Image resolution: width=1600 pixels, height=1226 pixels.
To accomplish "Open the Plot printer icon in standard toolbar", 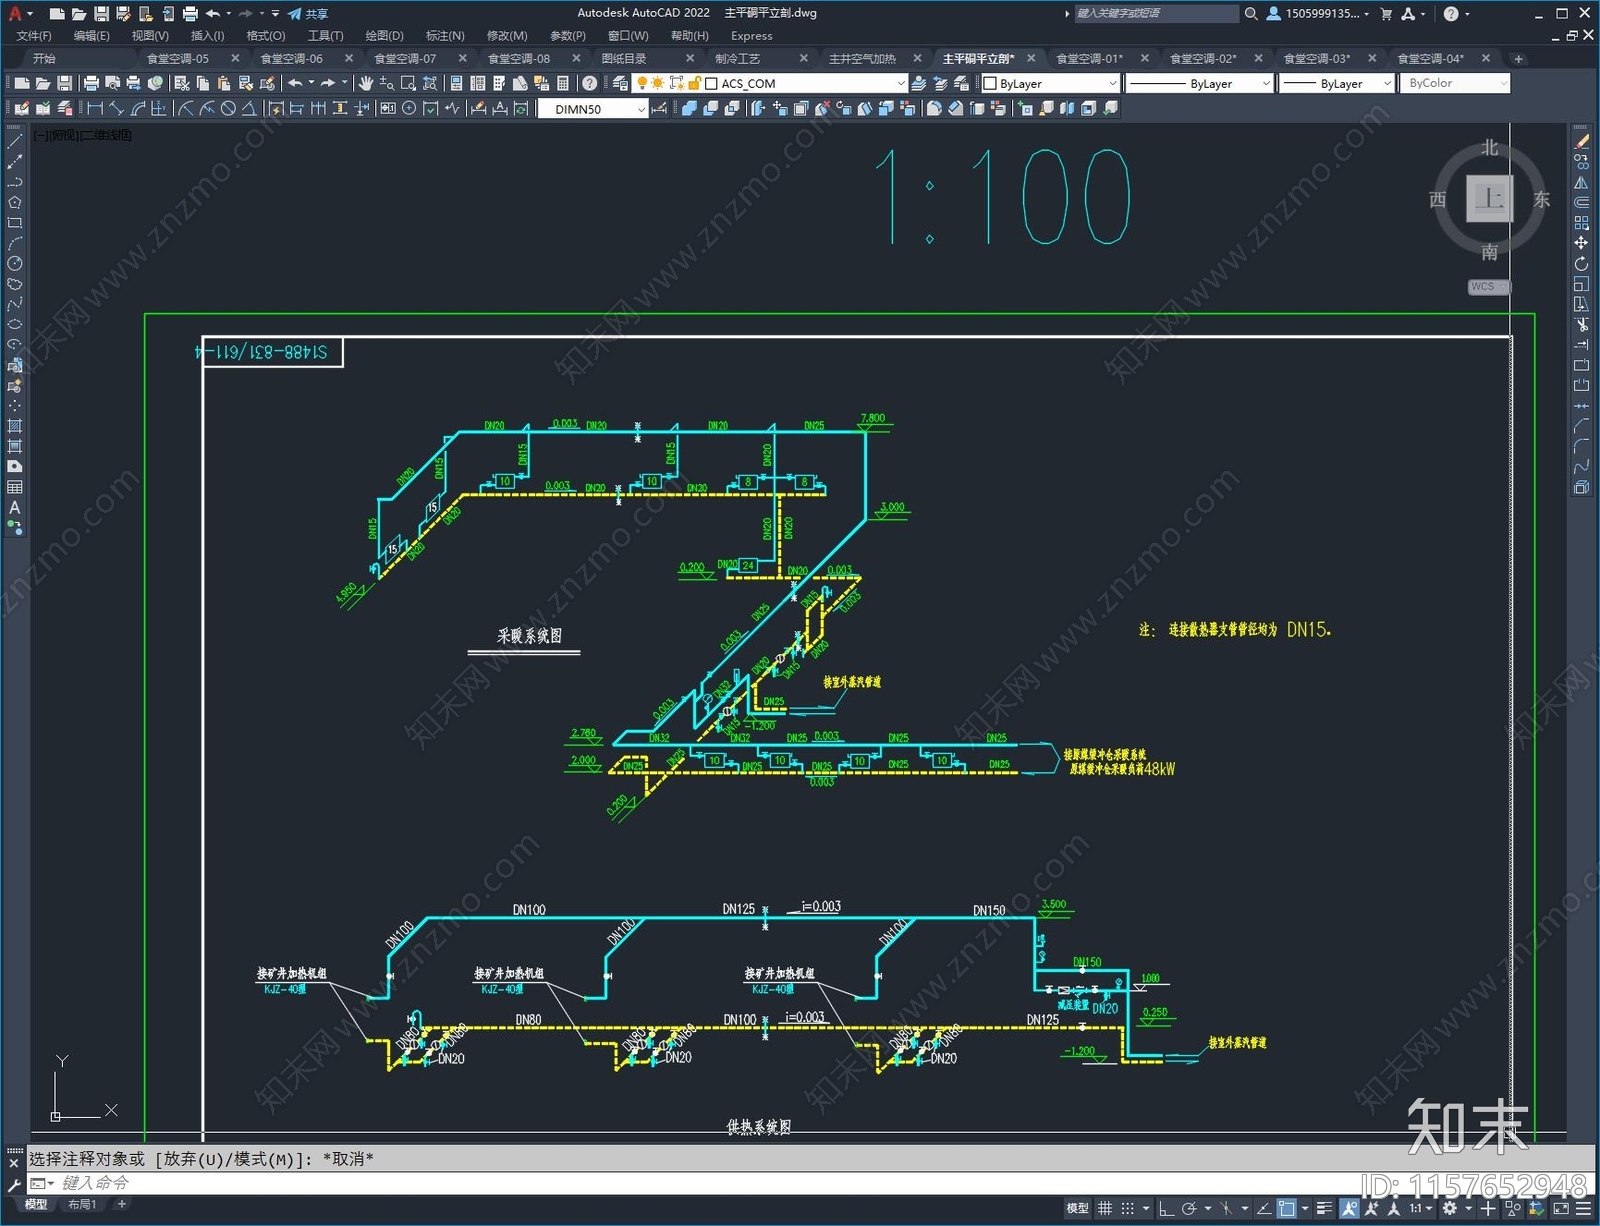I will click(x=91, y=83).
